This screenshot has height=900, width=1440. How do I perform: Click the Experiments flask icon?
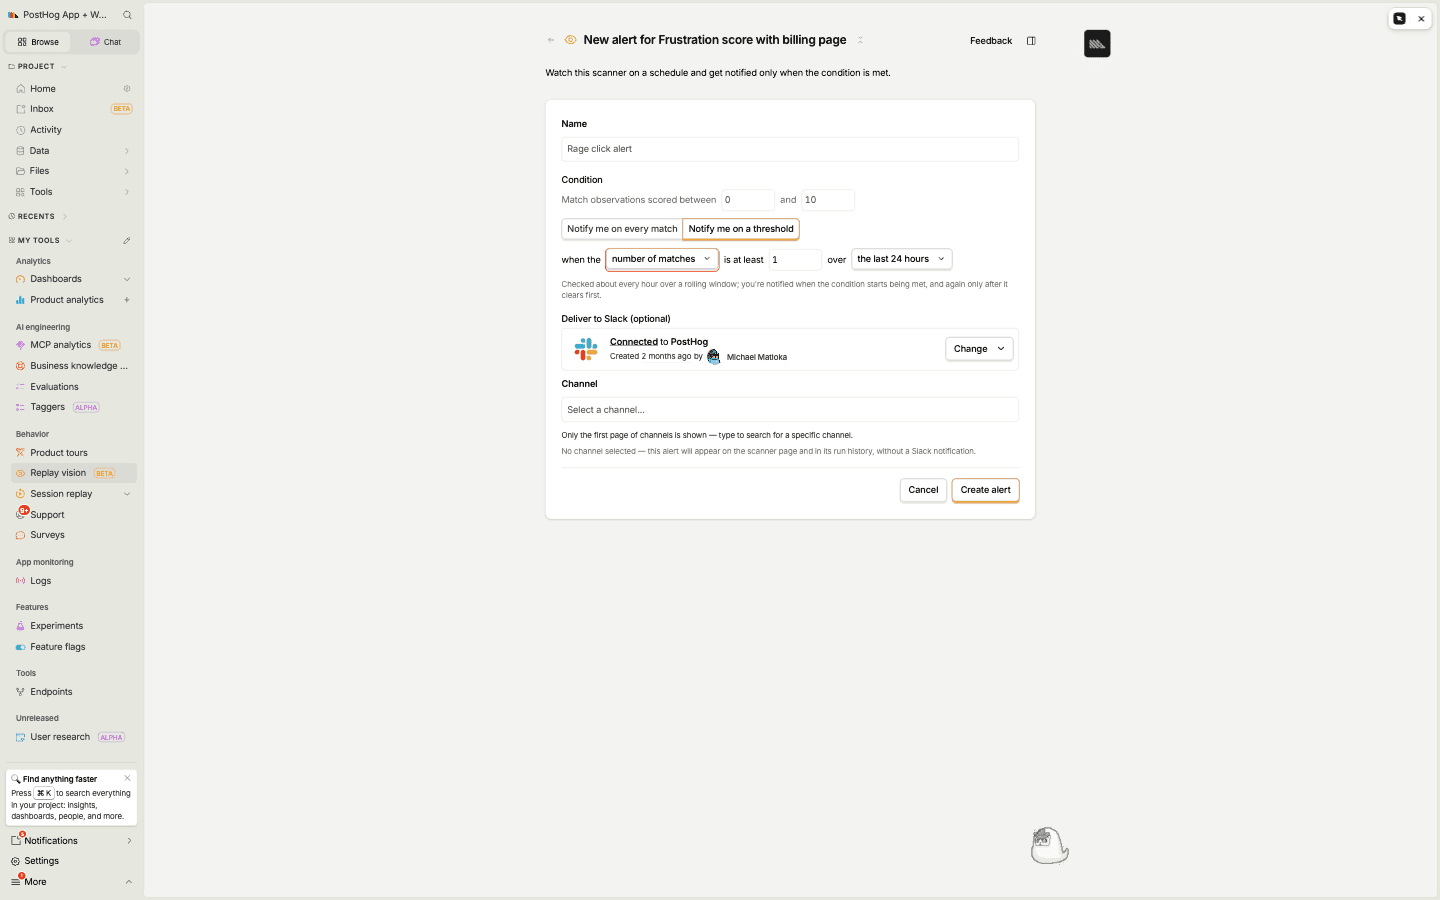(x=20, y=626)
